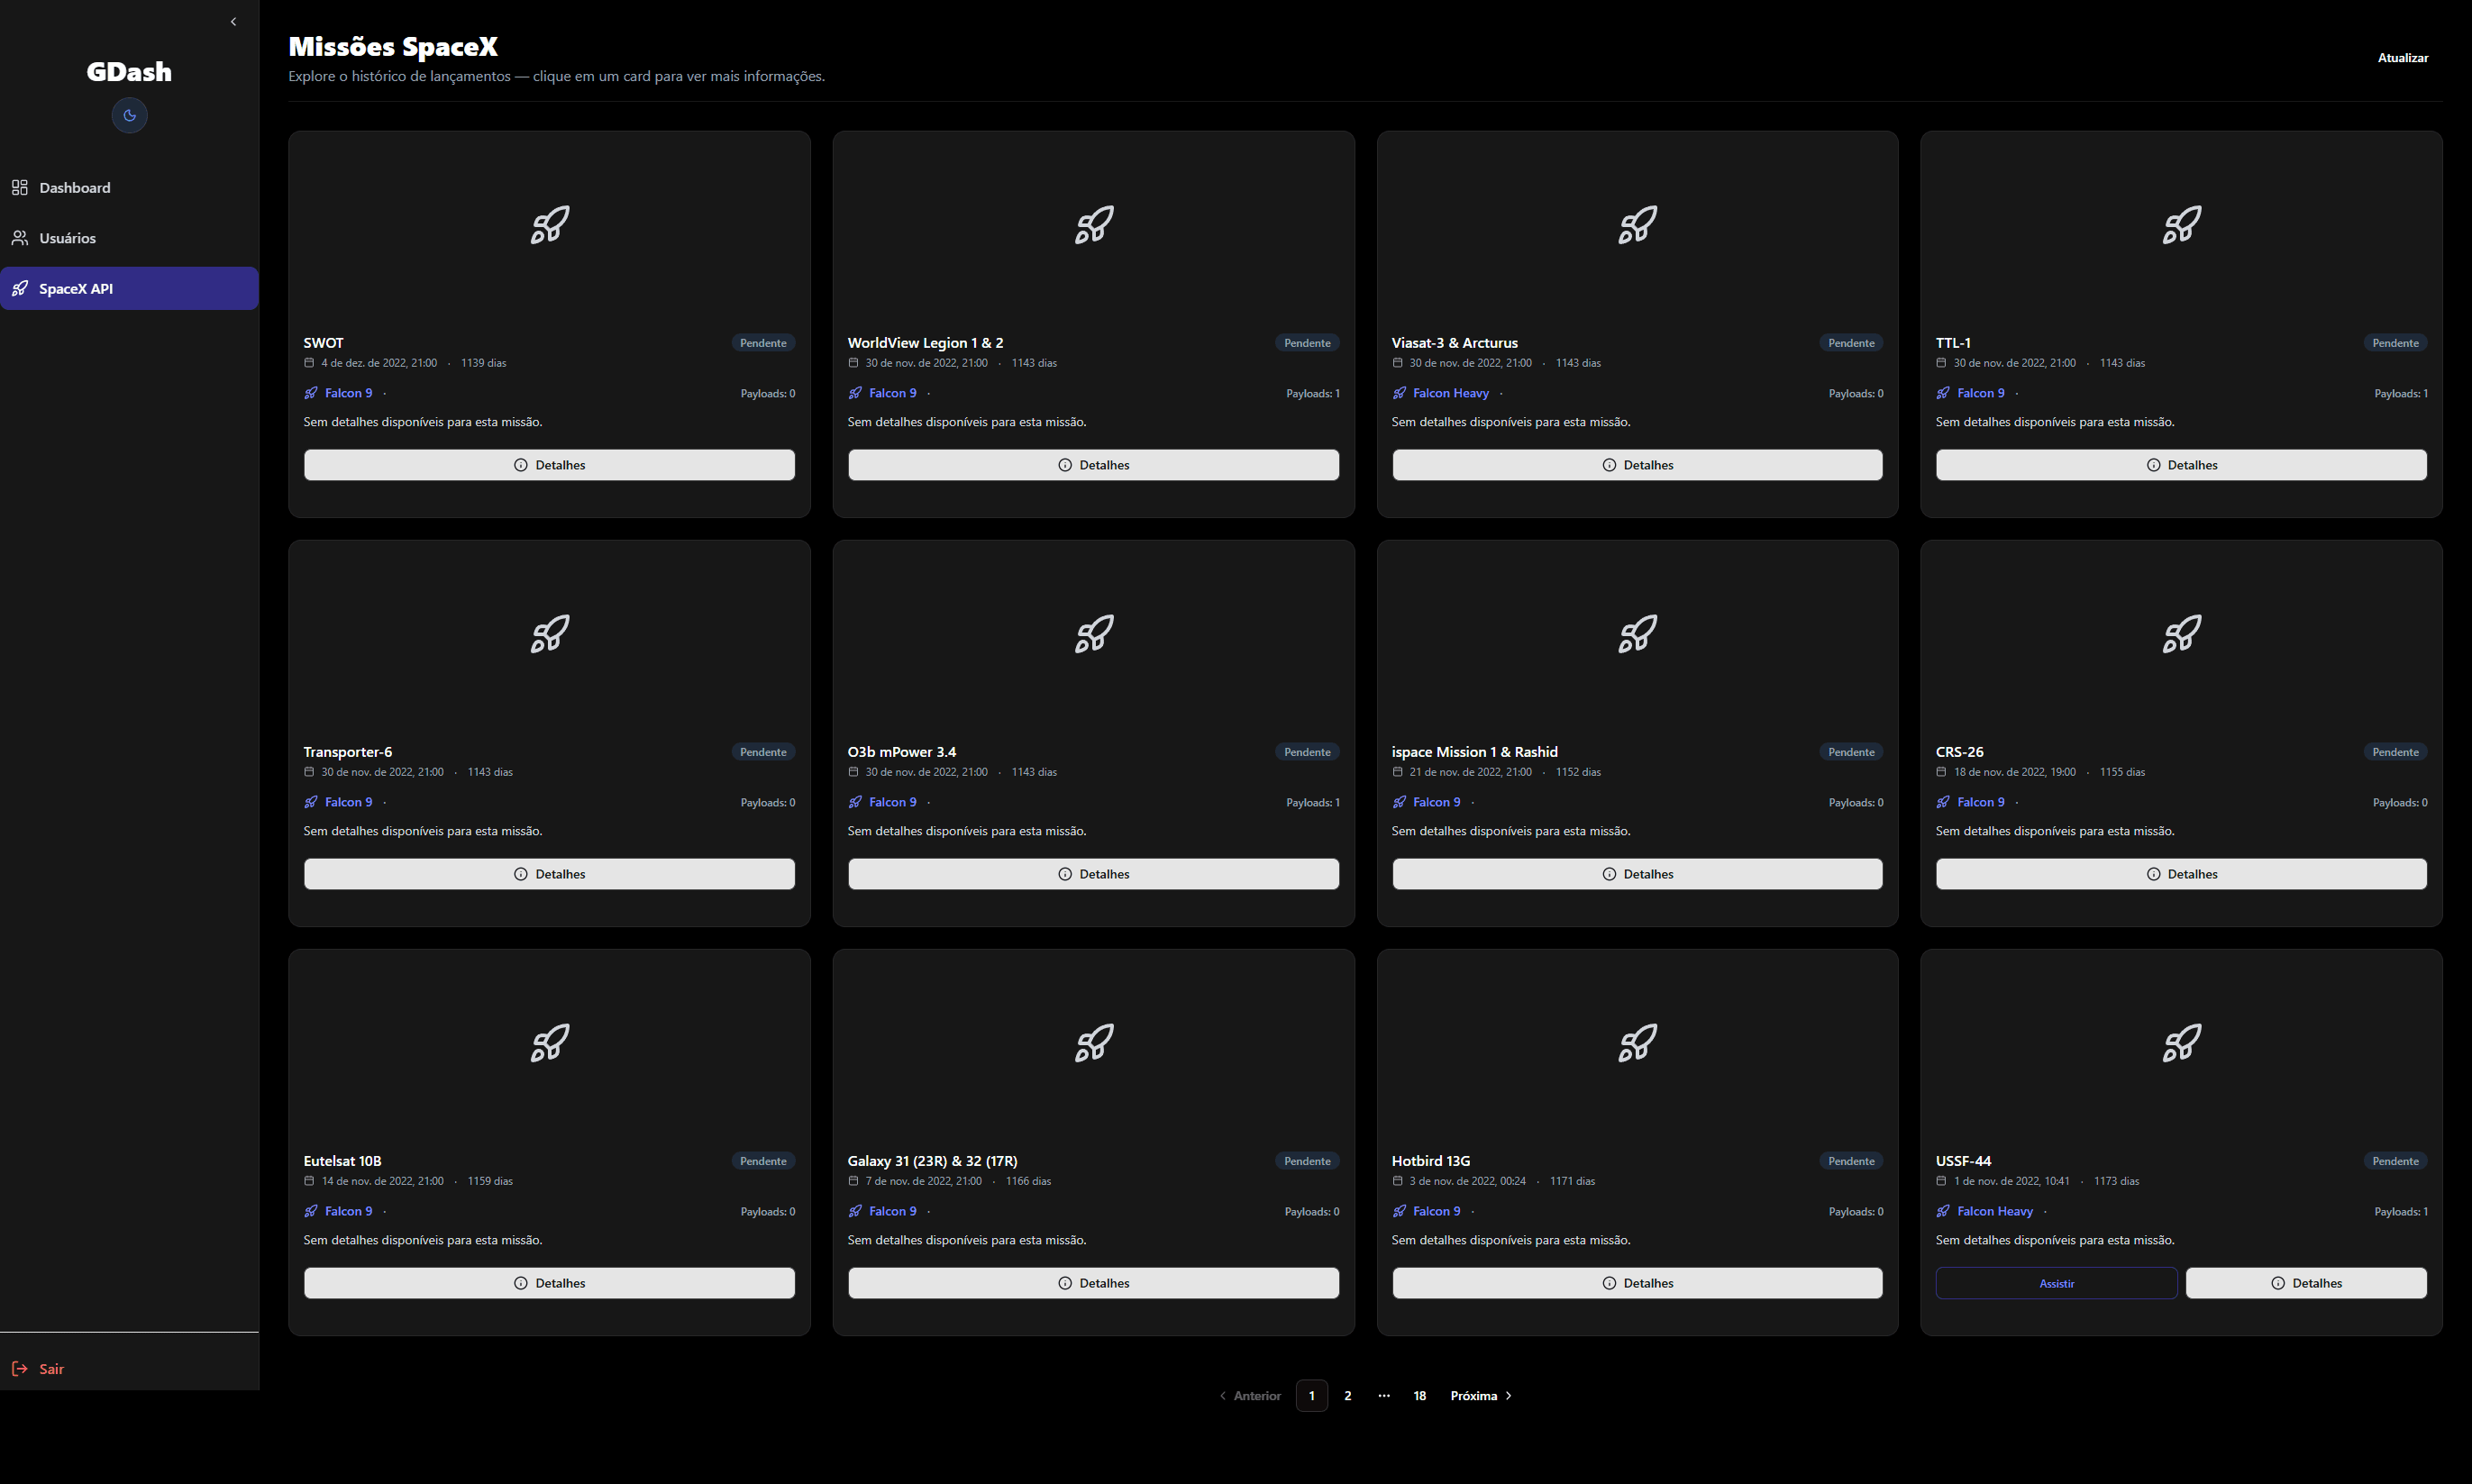Click the Hotbird 13G rocket placeholder icon
The height and width of the screenshot is (1484, 2472).
pyautogui.click(x=1637, y=1043)
